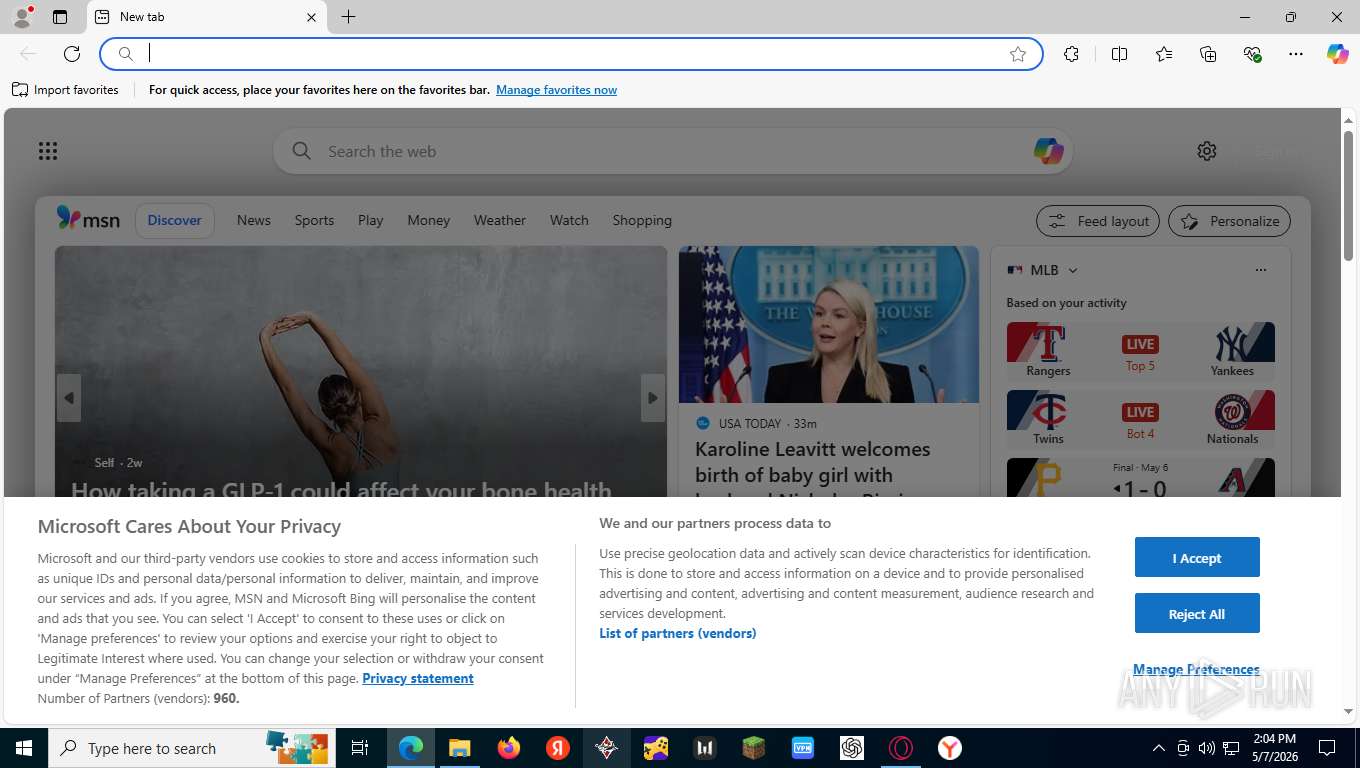Click the USA TODAY source label
The height and width of the screenshot is (768, 1360).
pyautogui.click(x=749, y=423)
